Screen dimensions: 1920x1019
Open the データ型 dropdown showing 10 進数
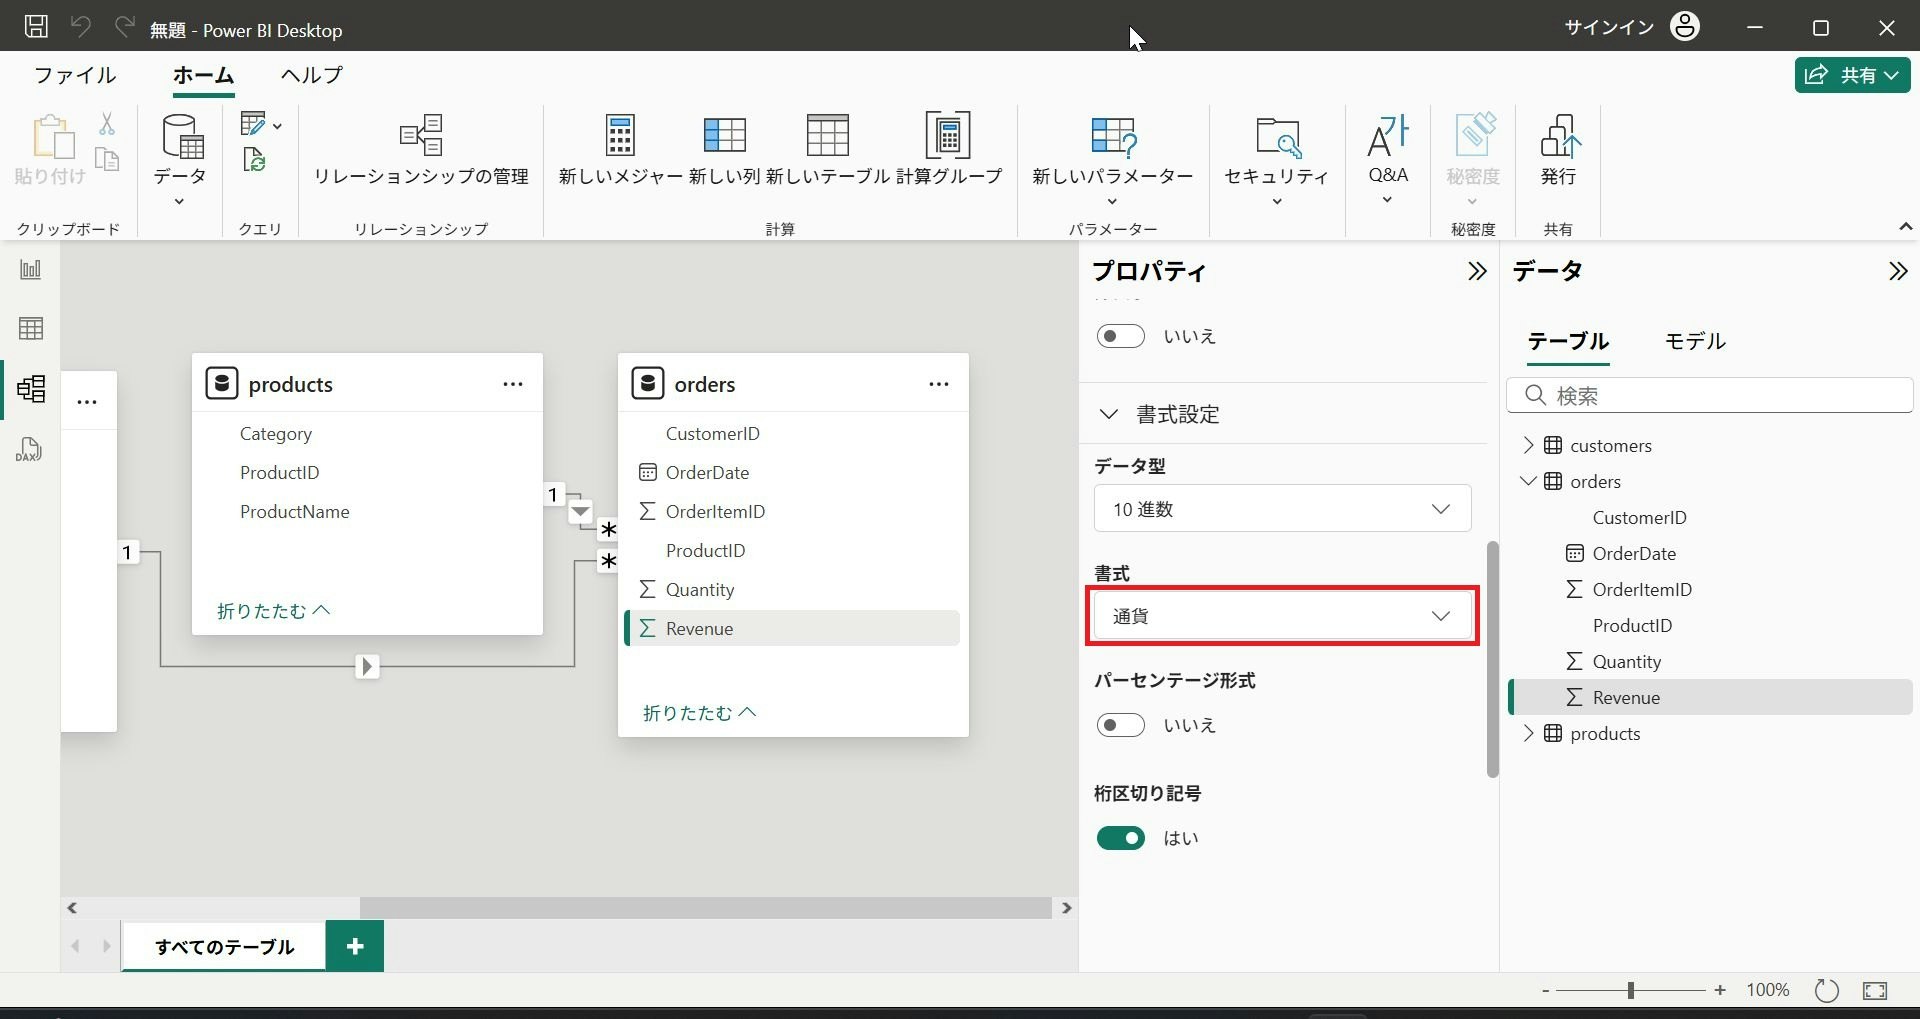pos(1282,509)
